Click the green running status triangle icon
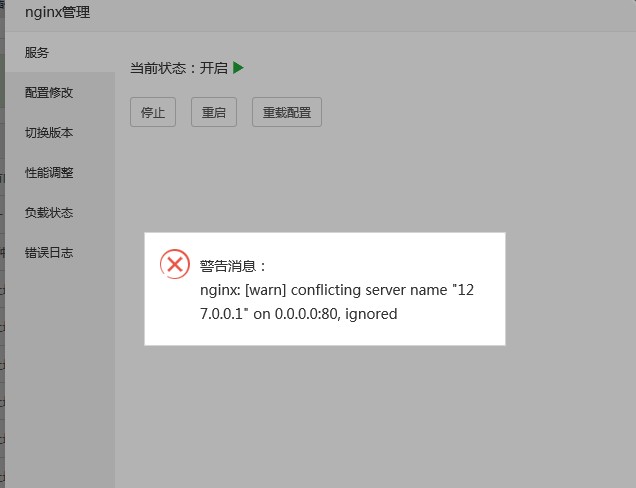 click(238, 67)
